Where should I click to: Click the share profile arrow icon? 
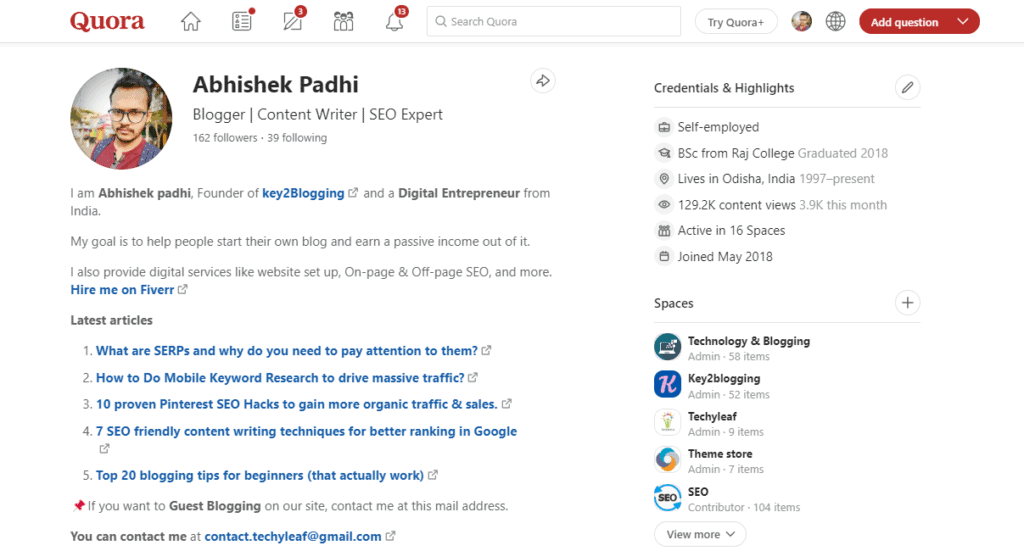(543, 81)
